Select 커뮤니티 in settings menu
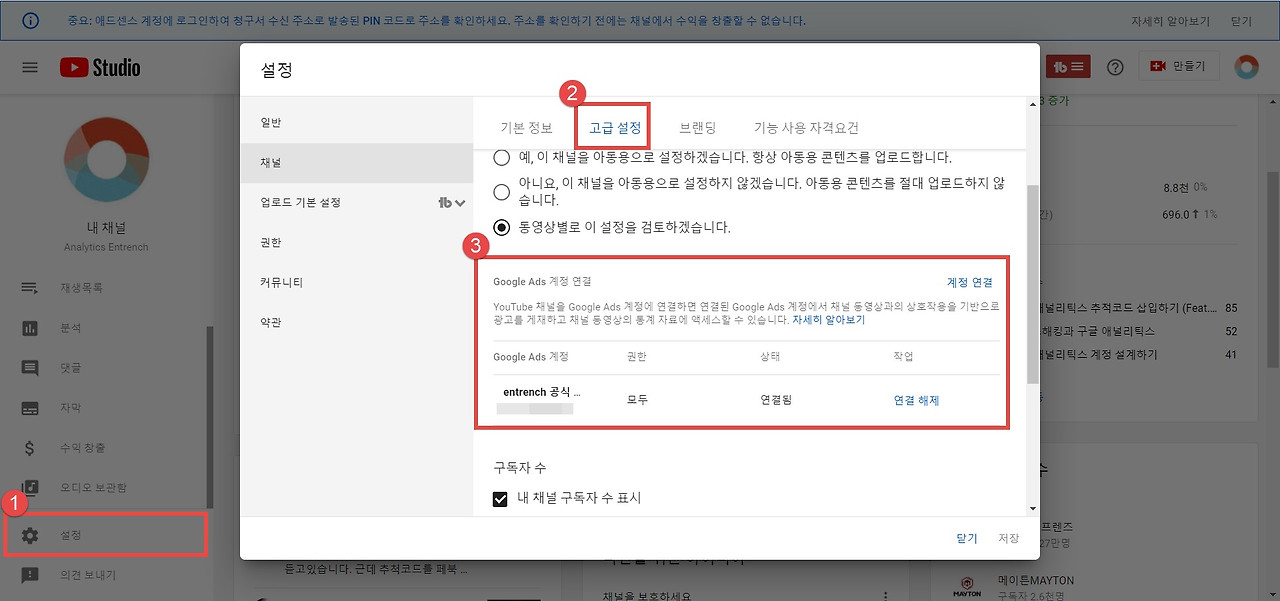Viewport: 1280px width, 601px height. click(x=356, y=283)
